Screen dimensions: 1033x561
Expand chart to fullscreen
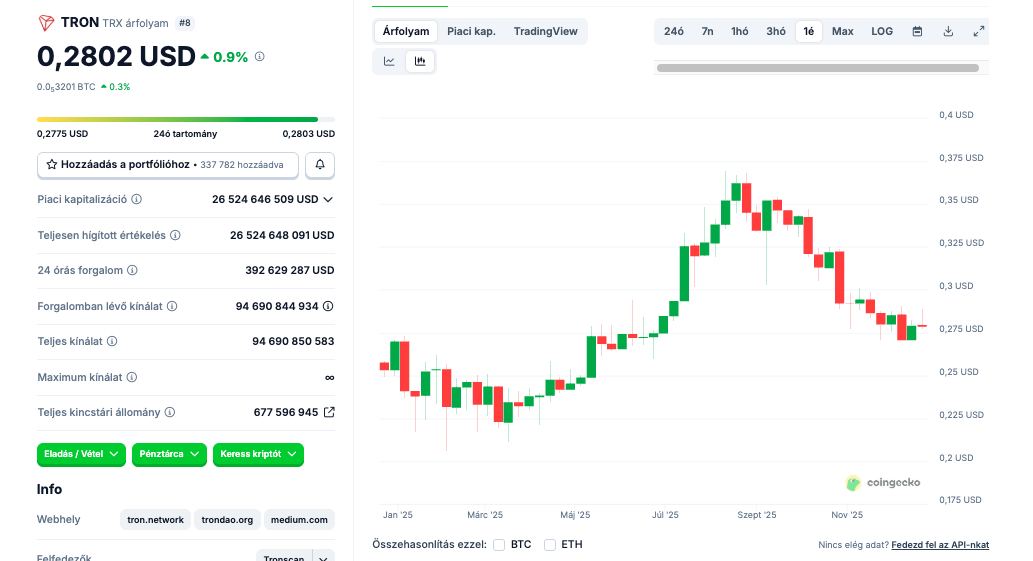click(978, 31)
